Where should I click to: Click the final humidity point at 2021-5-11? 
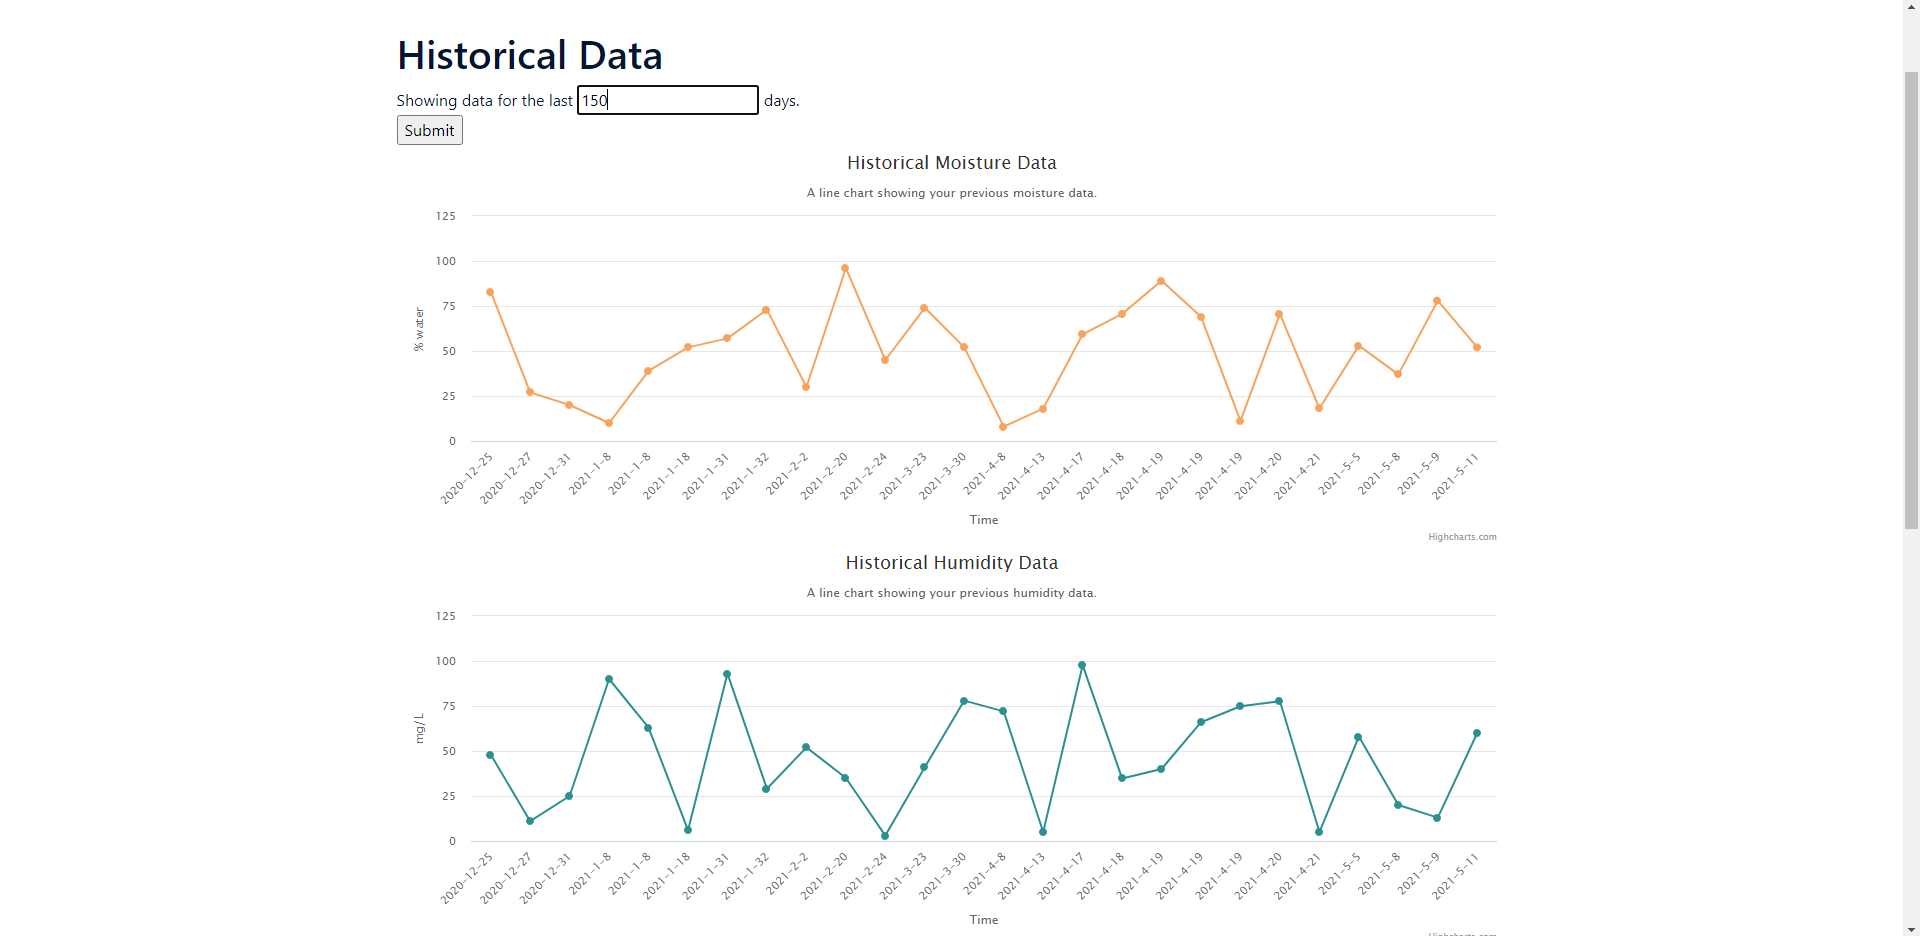point(1477,733)
